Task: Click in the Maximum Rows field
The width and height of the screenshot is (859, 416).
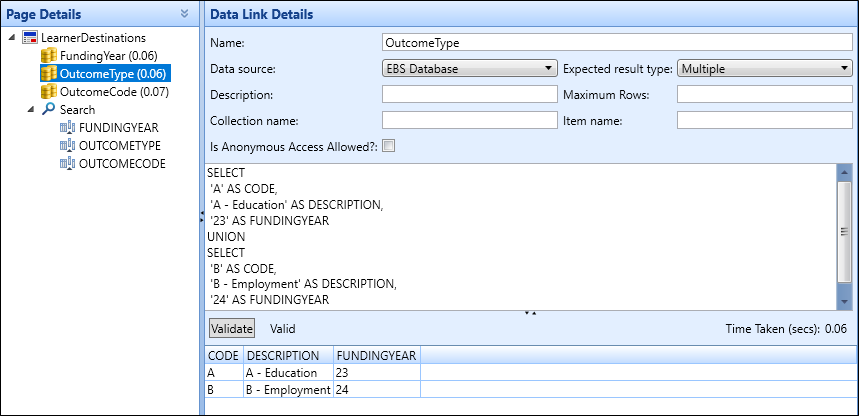Action: click(763, 95)
